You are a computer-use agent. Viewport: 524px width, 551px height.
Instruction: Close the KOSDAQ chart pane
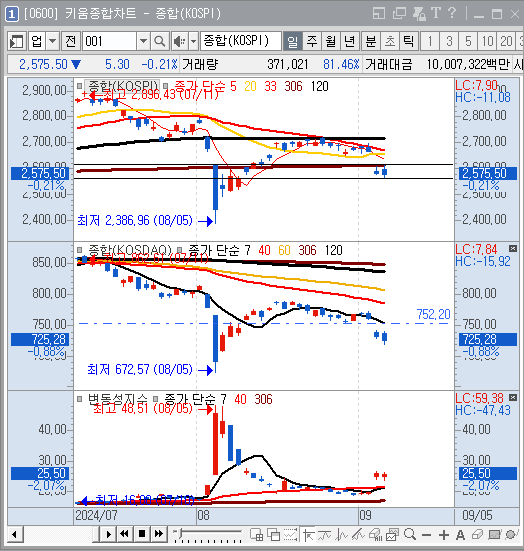pyautogui.click(x=513, y=248)
